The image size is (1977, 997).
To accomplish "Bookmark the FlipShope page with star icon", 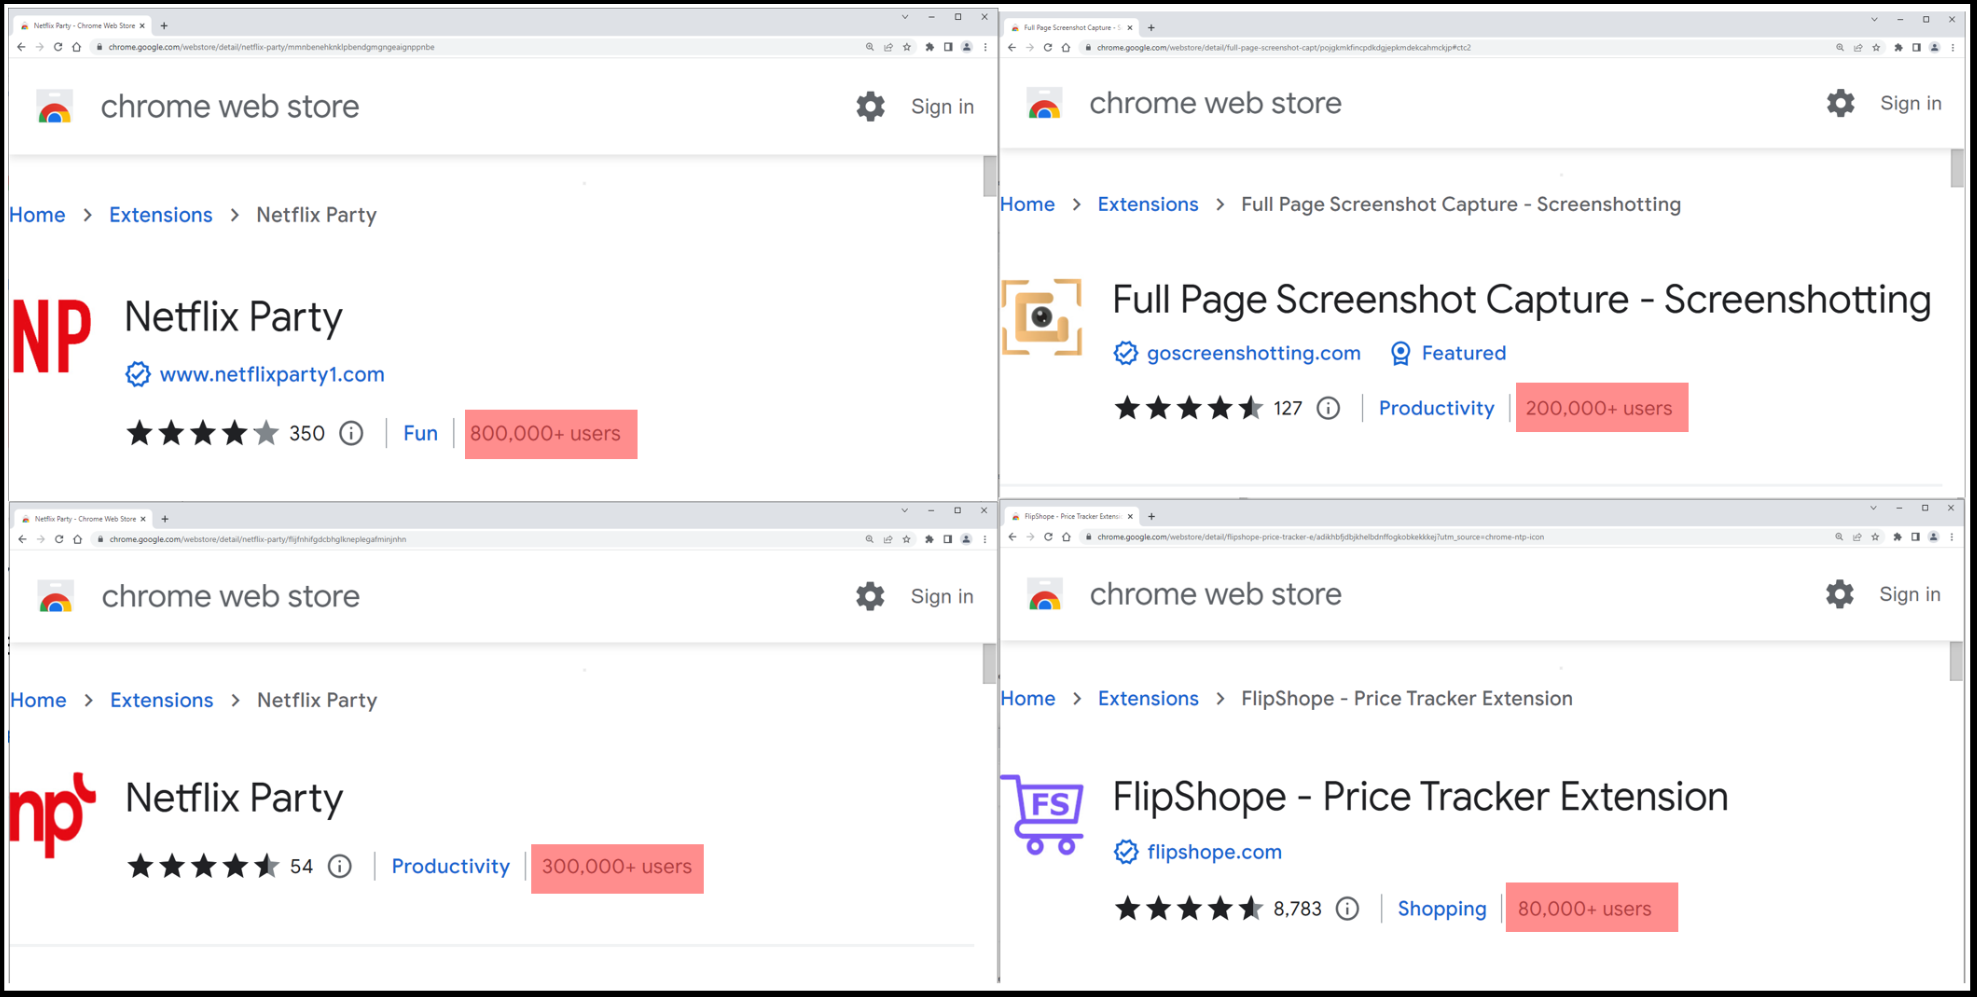I will click(1875, 537).
